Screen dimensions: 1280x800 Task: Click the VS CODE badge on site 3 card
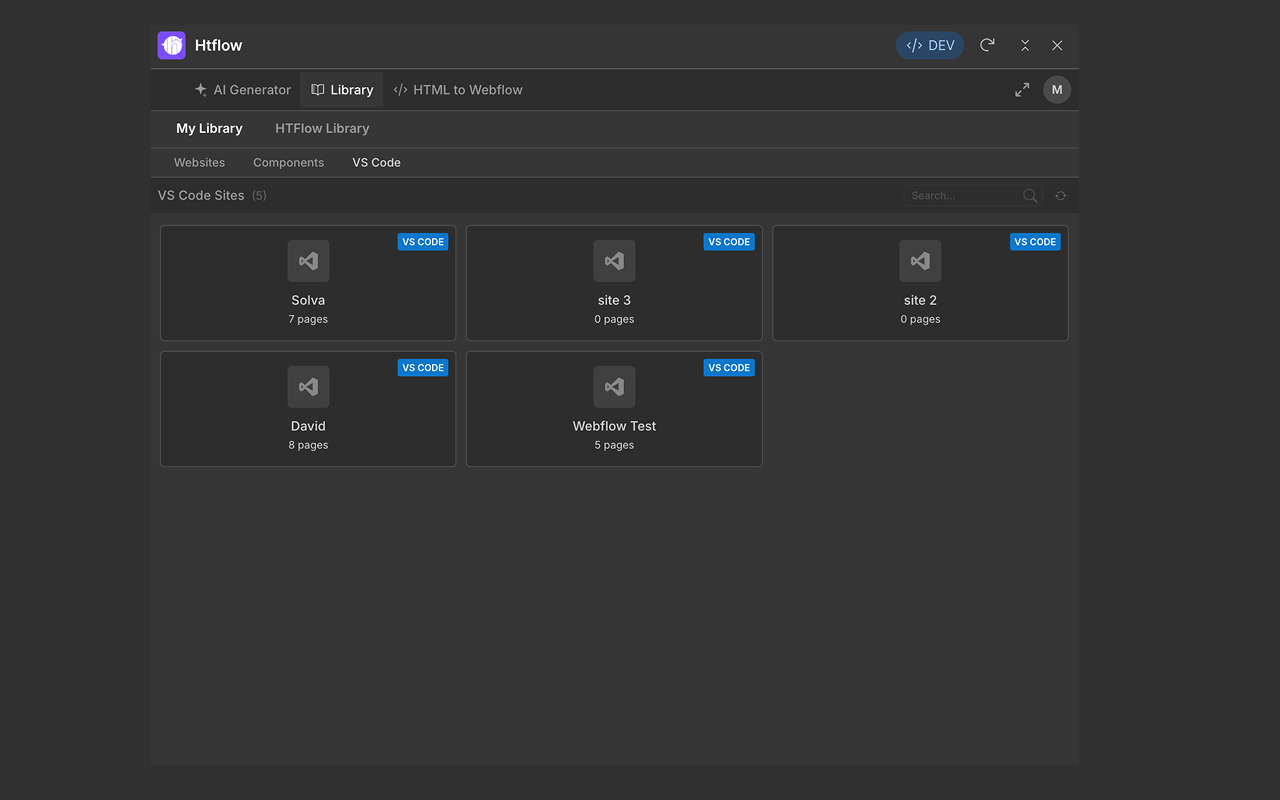pos(729,242)
